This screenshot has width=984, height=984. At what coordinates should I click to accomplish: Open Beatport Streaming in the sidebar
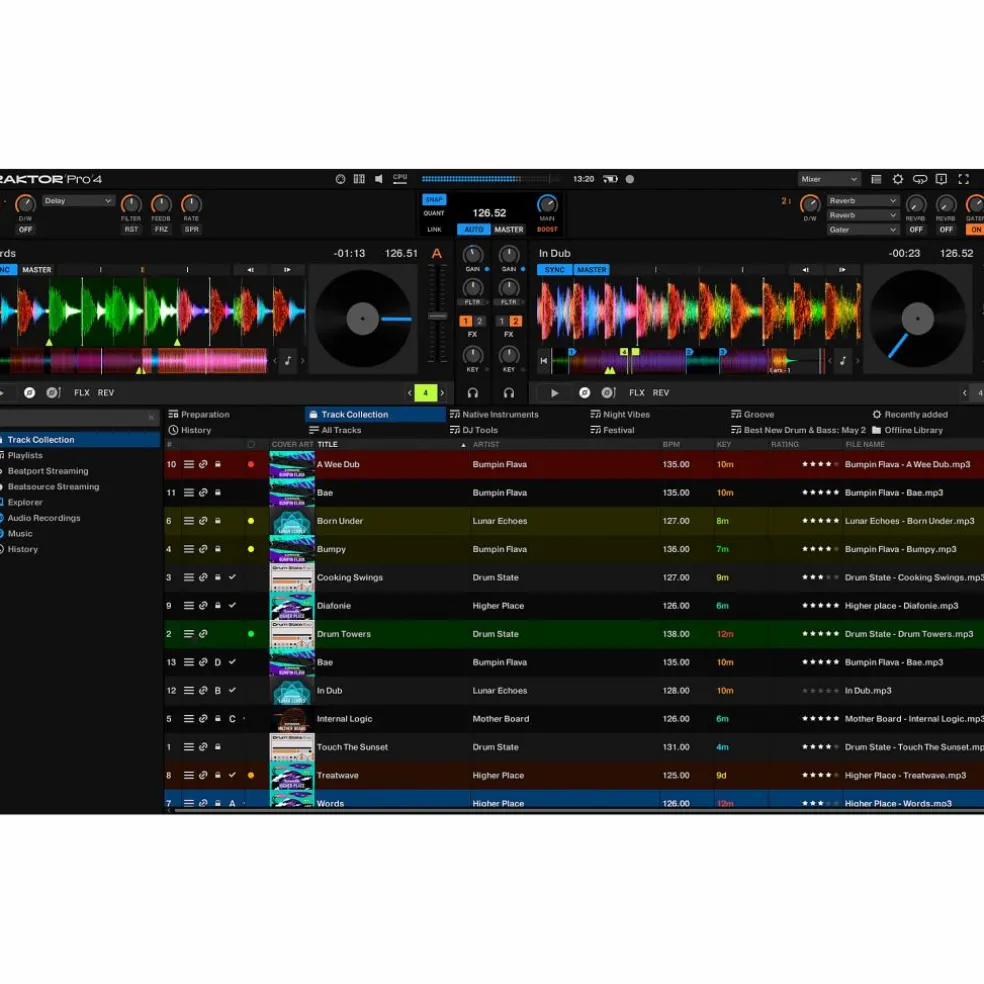[x=48, y=471]
